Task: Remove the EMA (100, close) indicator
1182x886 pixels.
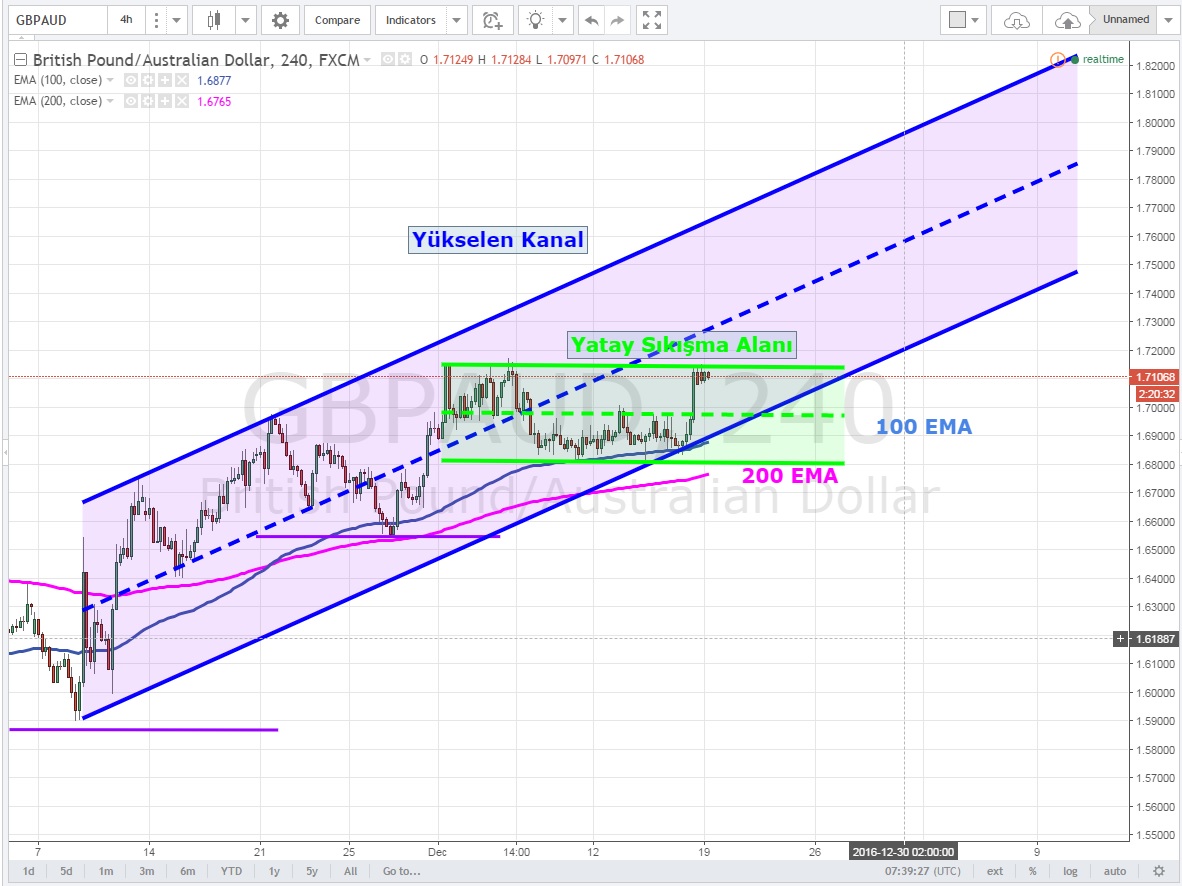Action: point(182,80)
